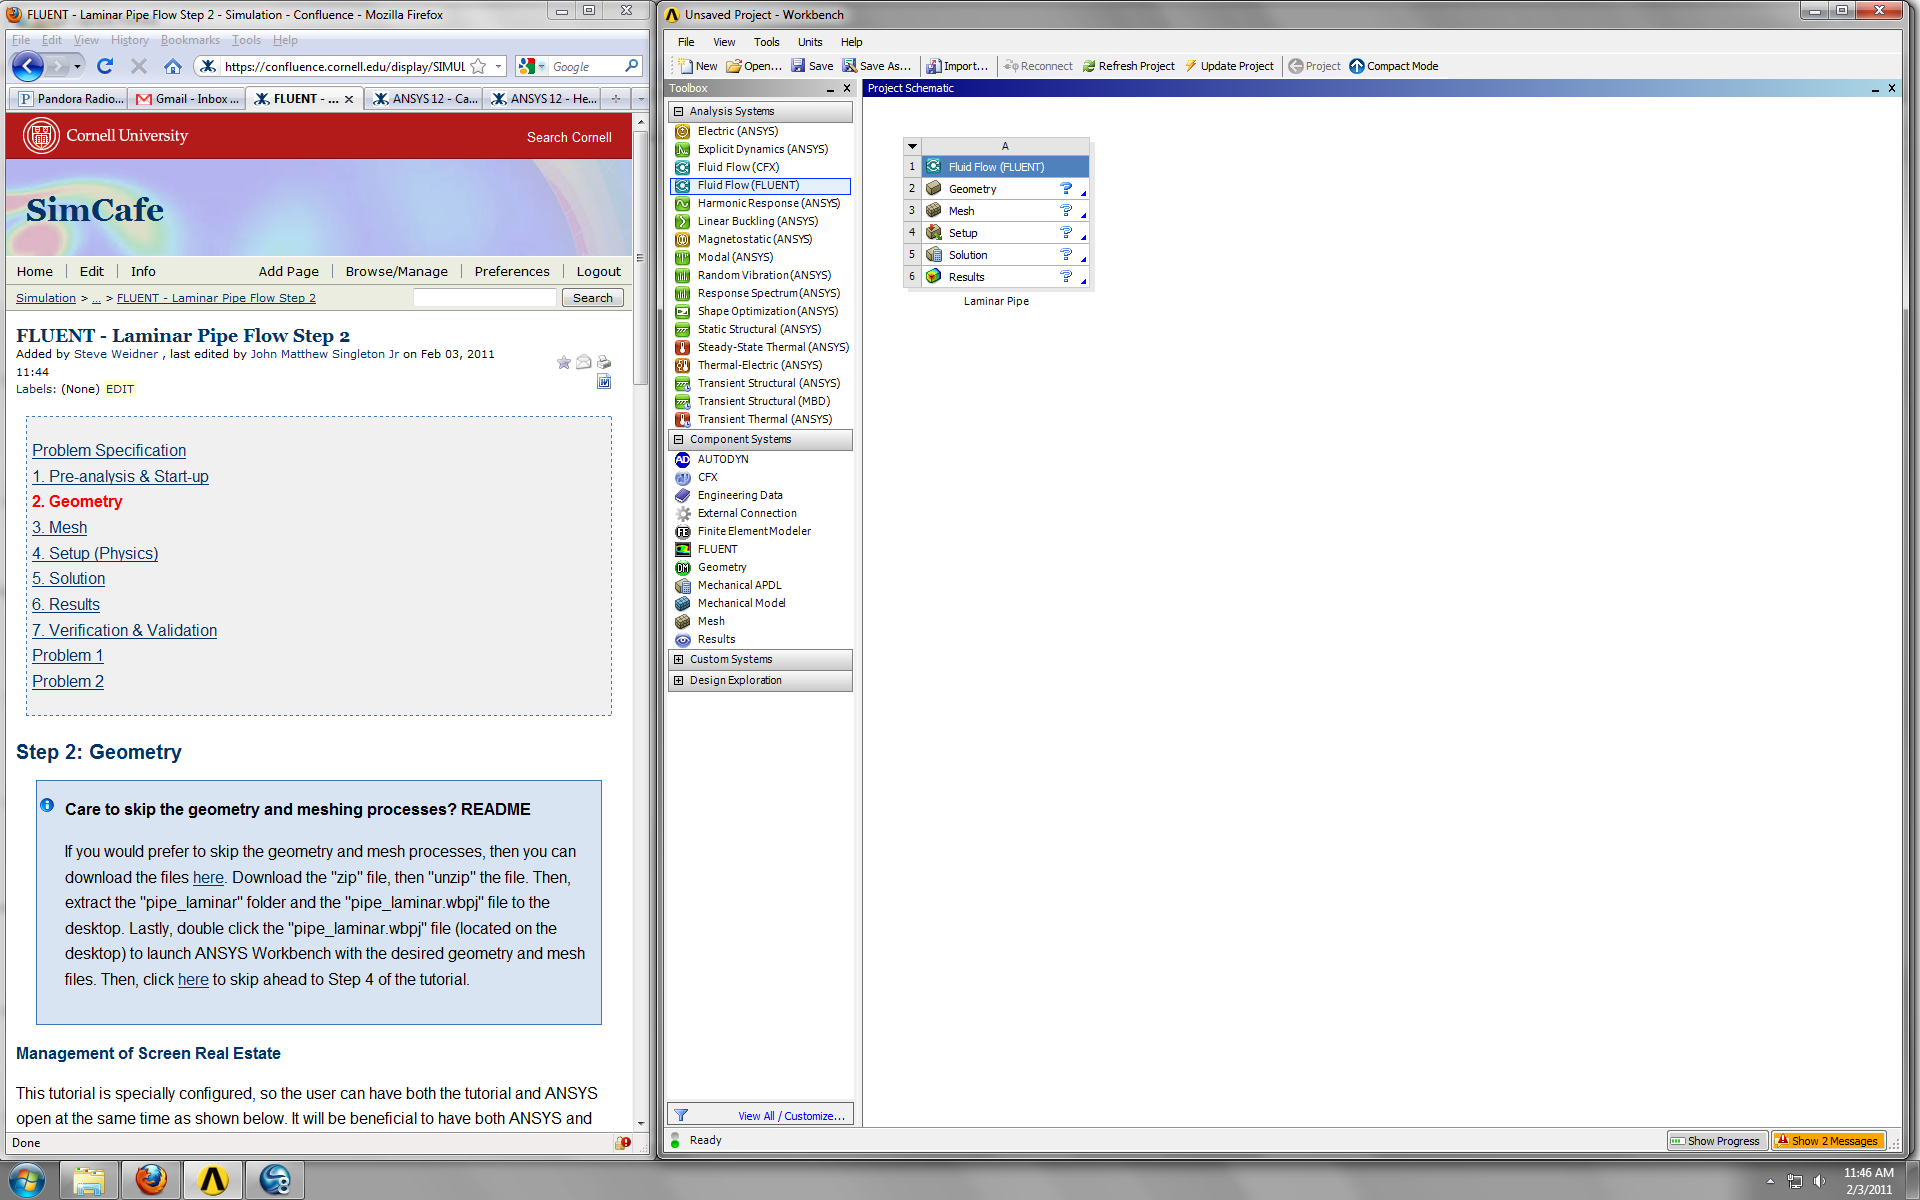Click the 'Problem Specification' link
Image resolution: width=1920 pixels, height=1200 pixels.
(109, 450)
